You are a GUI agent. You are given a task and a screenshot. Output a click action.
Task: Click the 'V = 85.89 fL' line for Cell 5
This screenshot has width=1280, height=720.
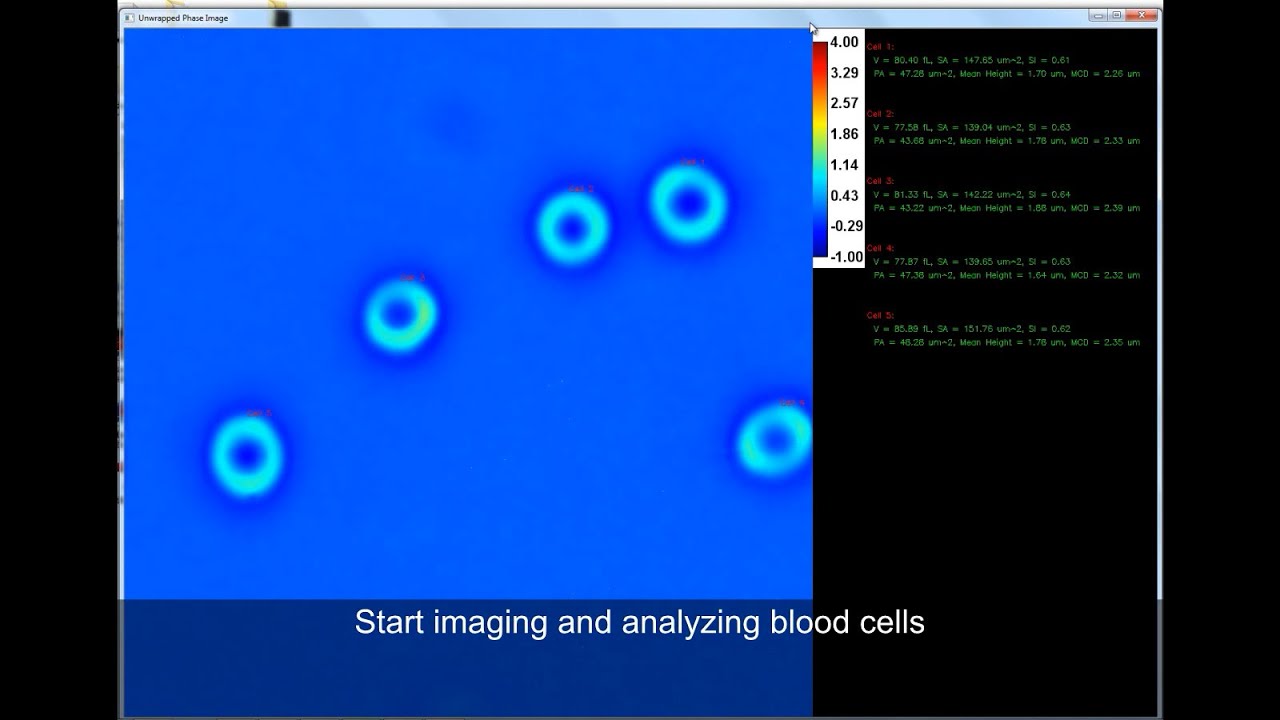tap(972, 328)
